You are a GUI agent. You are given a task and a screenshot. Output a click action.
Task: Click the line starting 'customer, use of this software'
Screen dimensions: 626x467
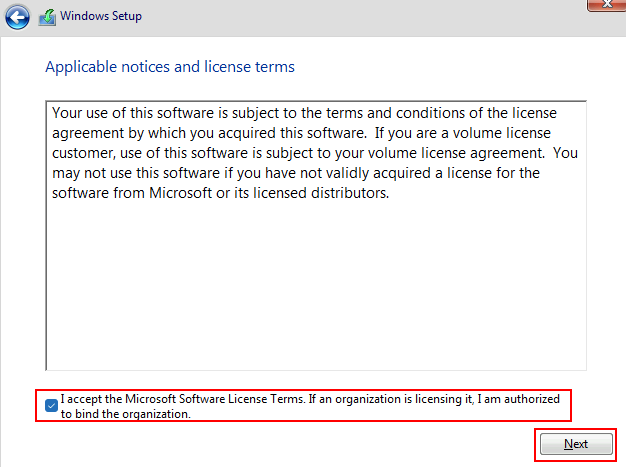click(x=315, y=153)
